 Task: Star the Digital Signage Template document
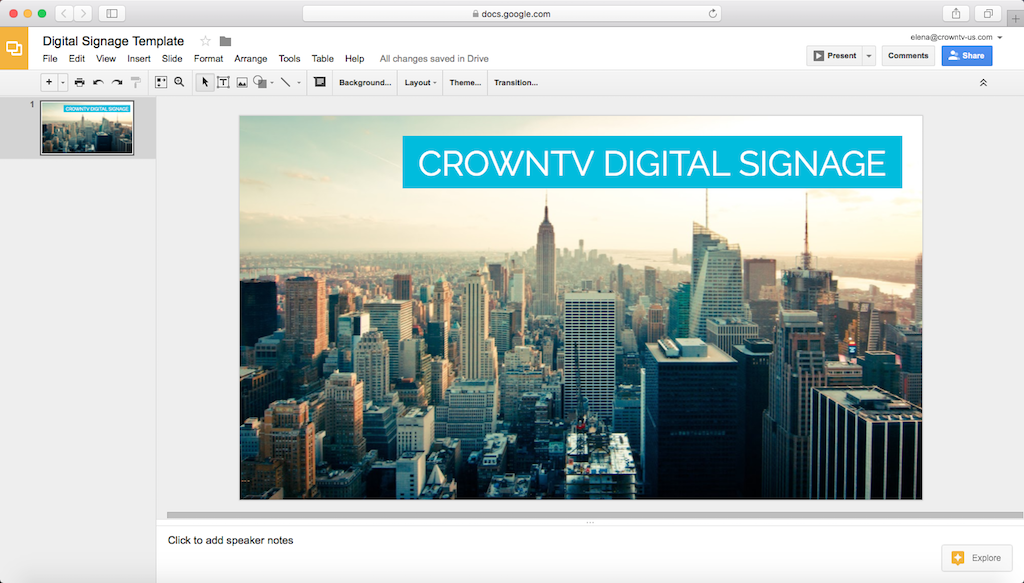click(x=205, y=41)
